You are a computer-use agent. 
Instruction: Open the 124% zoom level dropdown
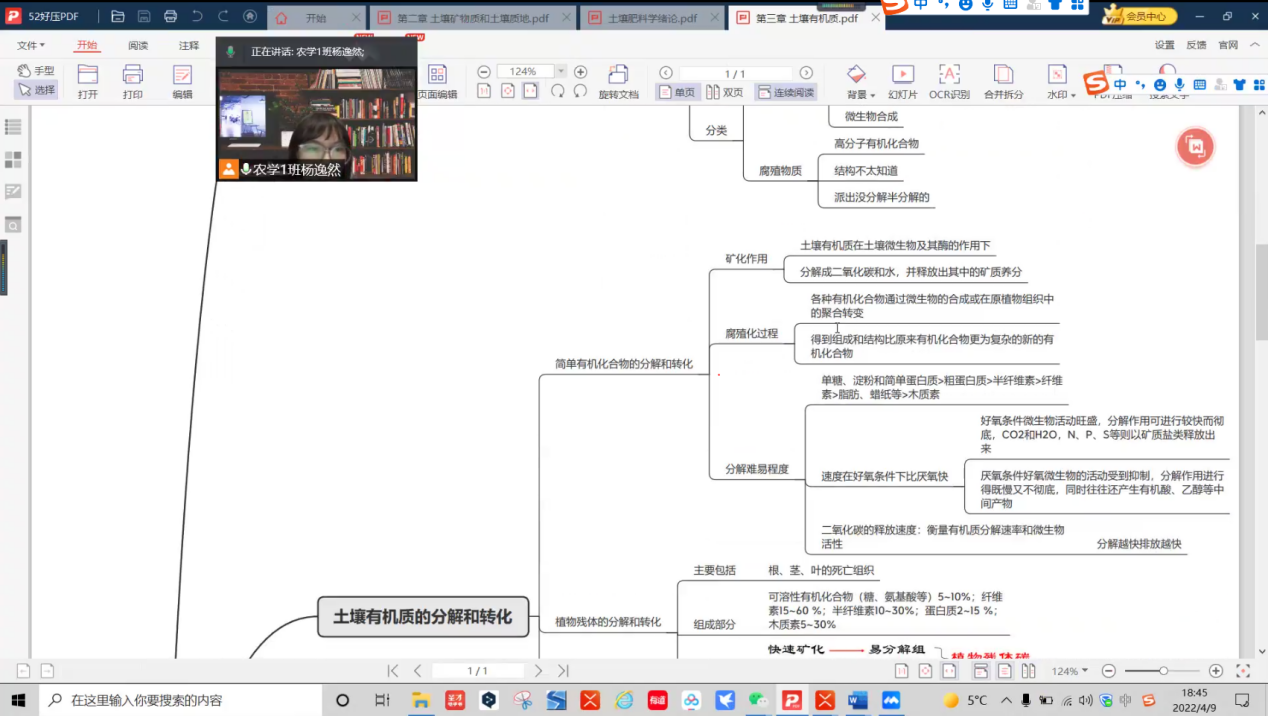tap(561, 72)
